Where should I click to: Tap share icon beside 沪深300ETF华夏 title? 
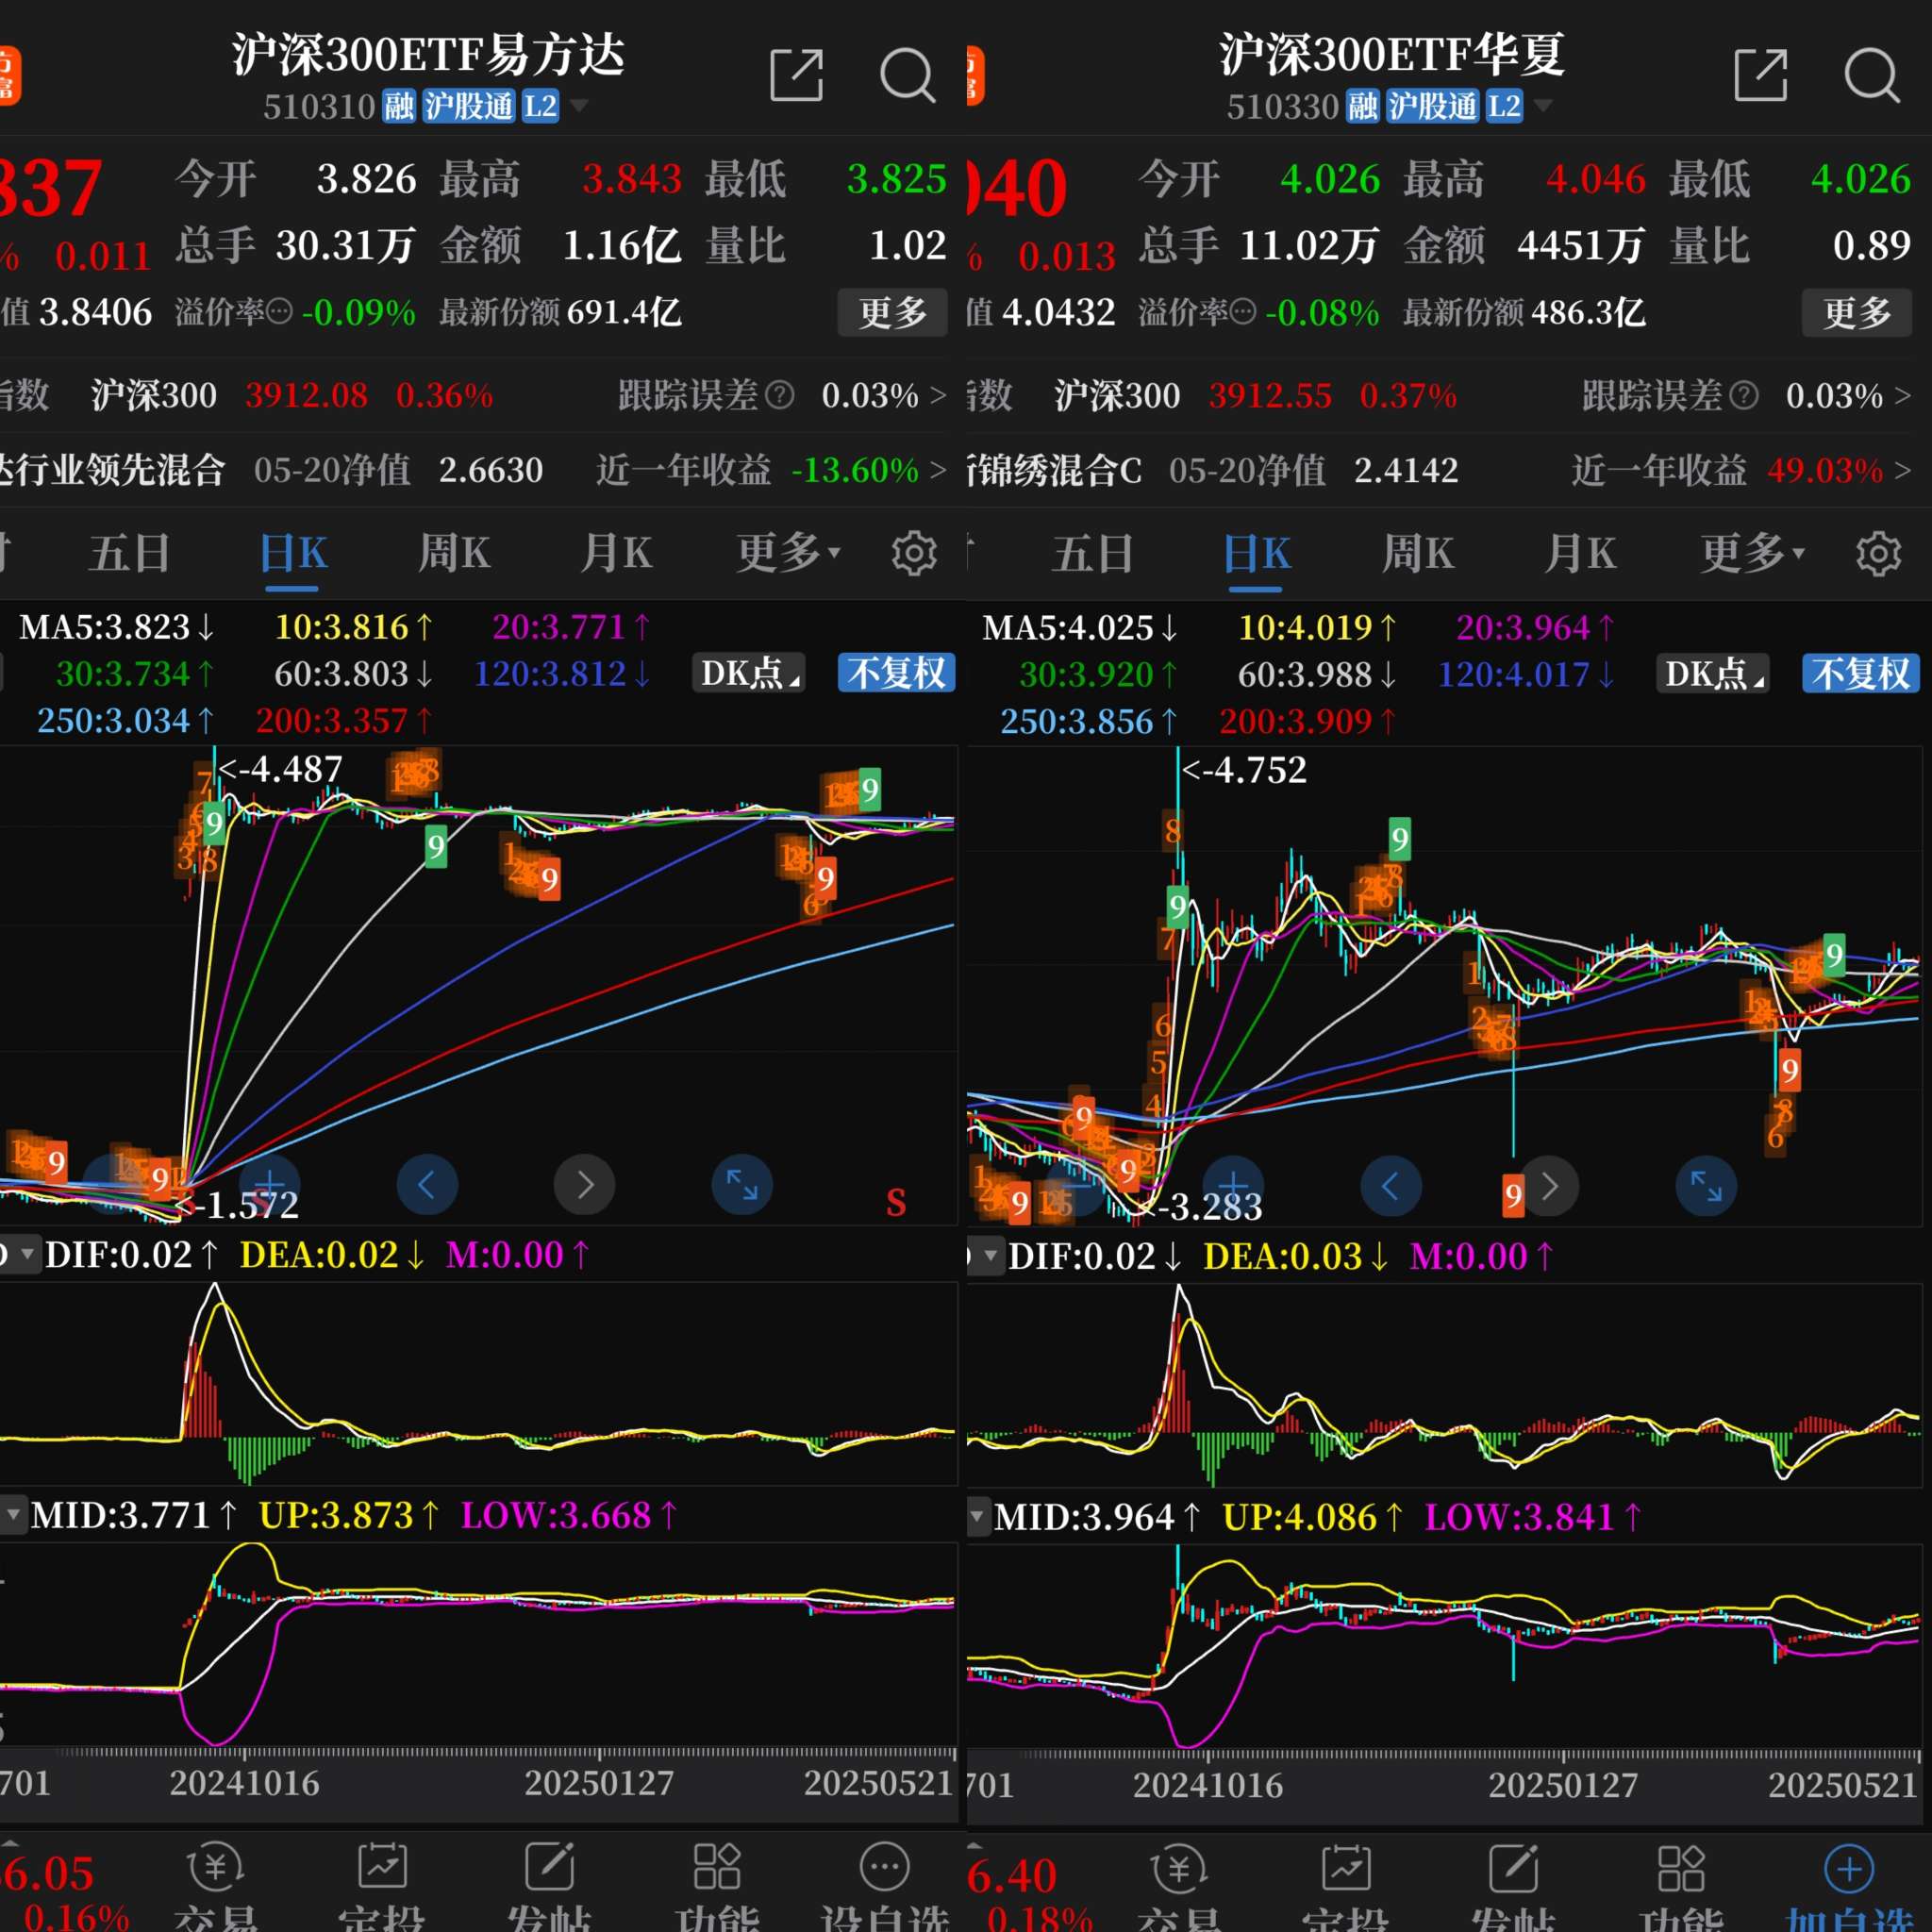pyautogui.click(x=1760, y=75)
